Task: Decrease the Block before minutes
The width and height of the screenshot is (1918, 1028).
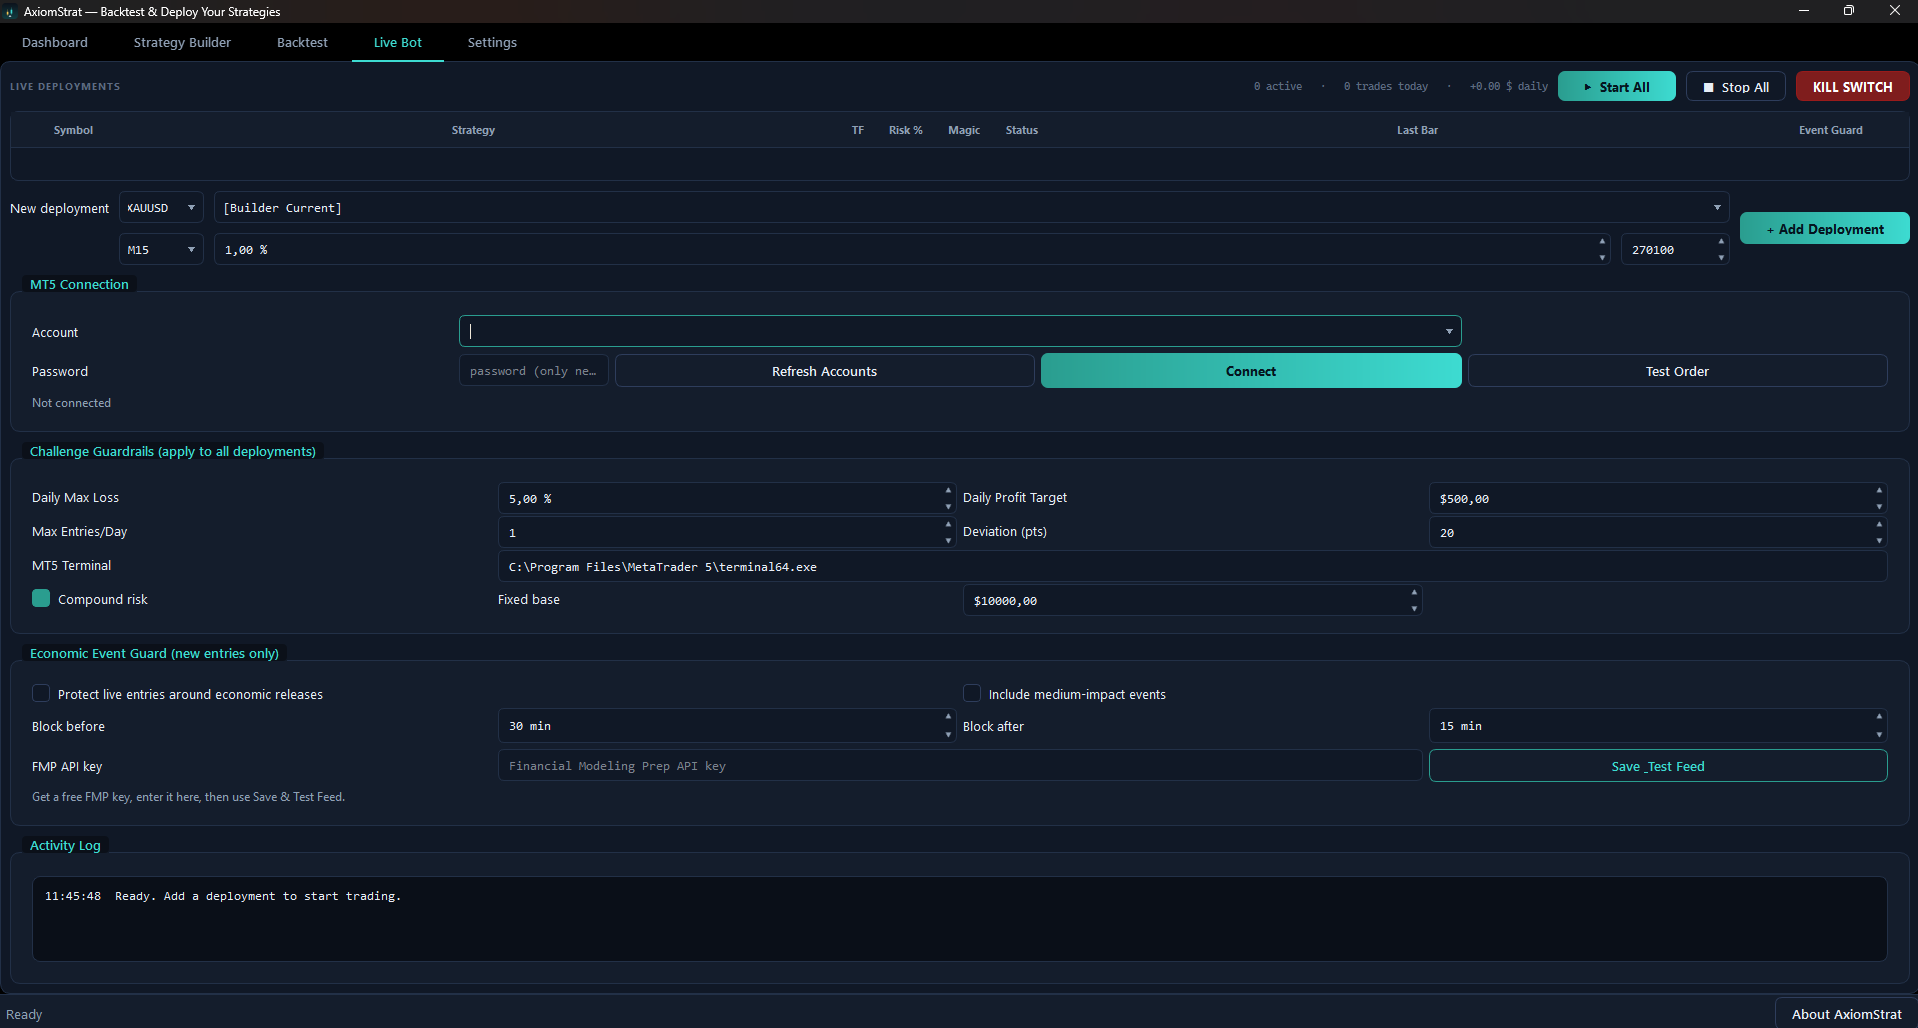Action: (948, 734)
